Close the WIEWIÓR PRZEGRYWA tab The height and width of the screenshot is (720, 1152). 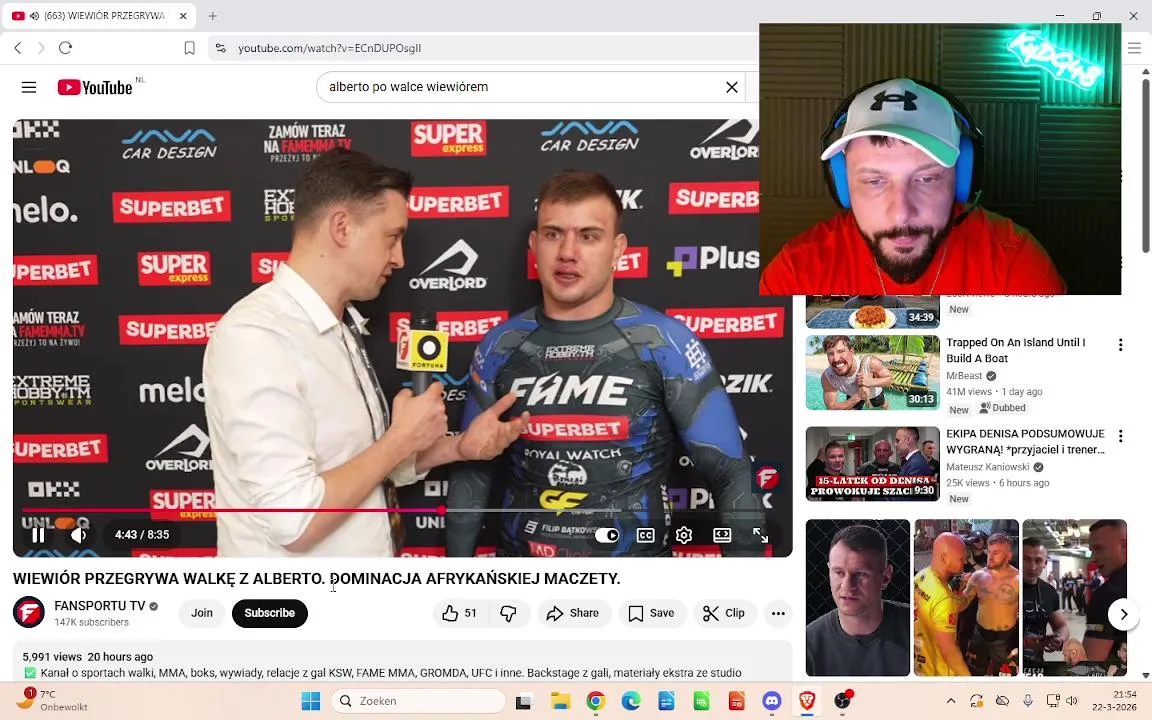(x=183, y=15)
